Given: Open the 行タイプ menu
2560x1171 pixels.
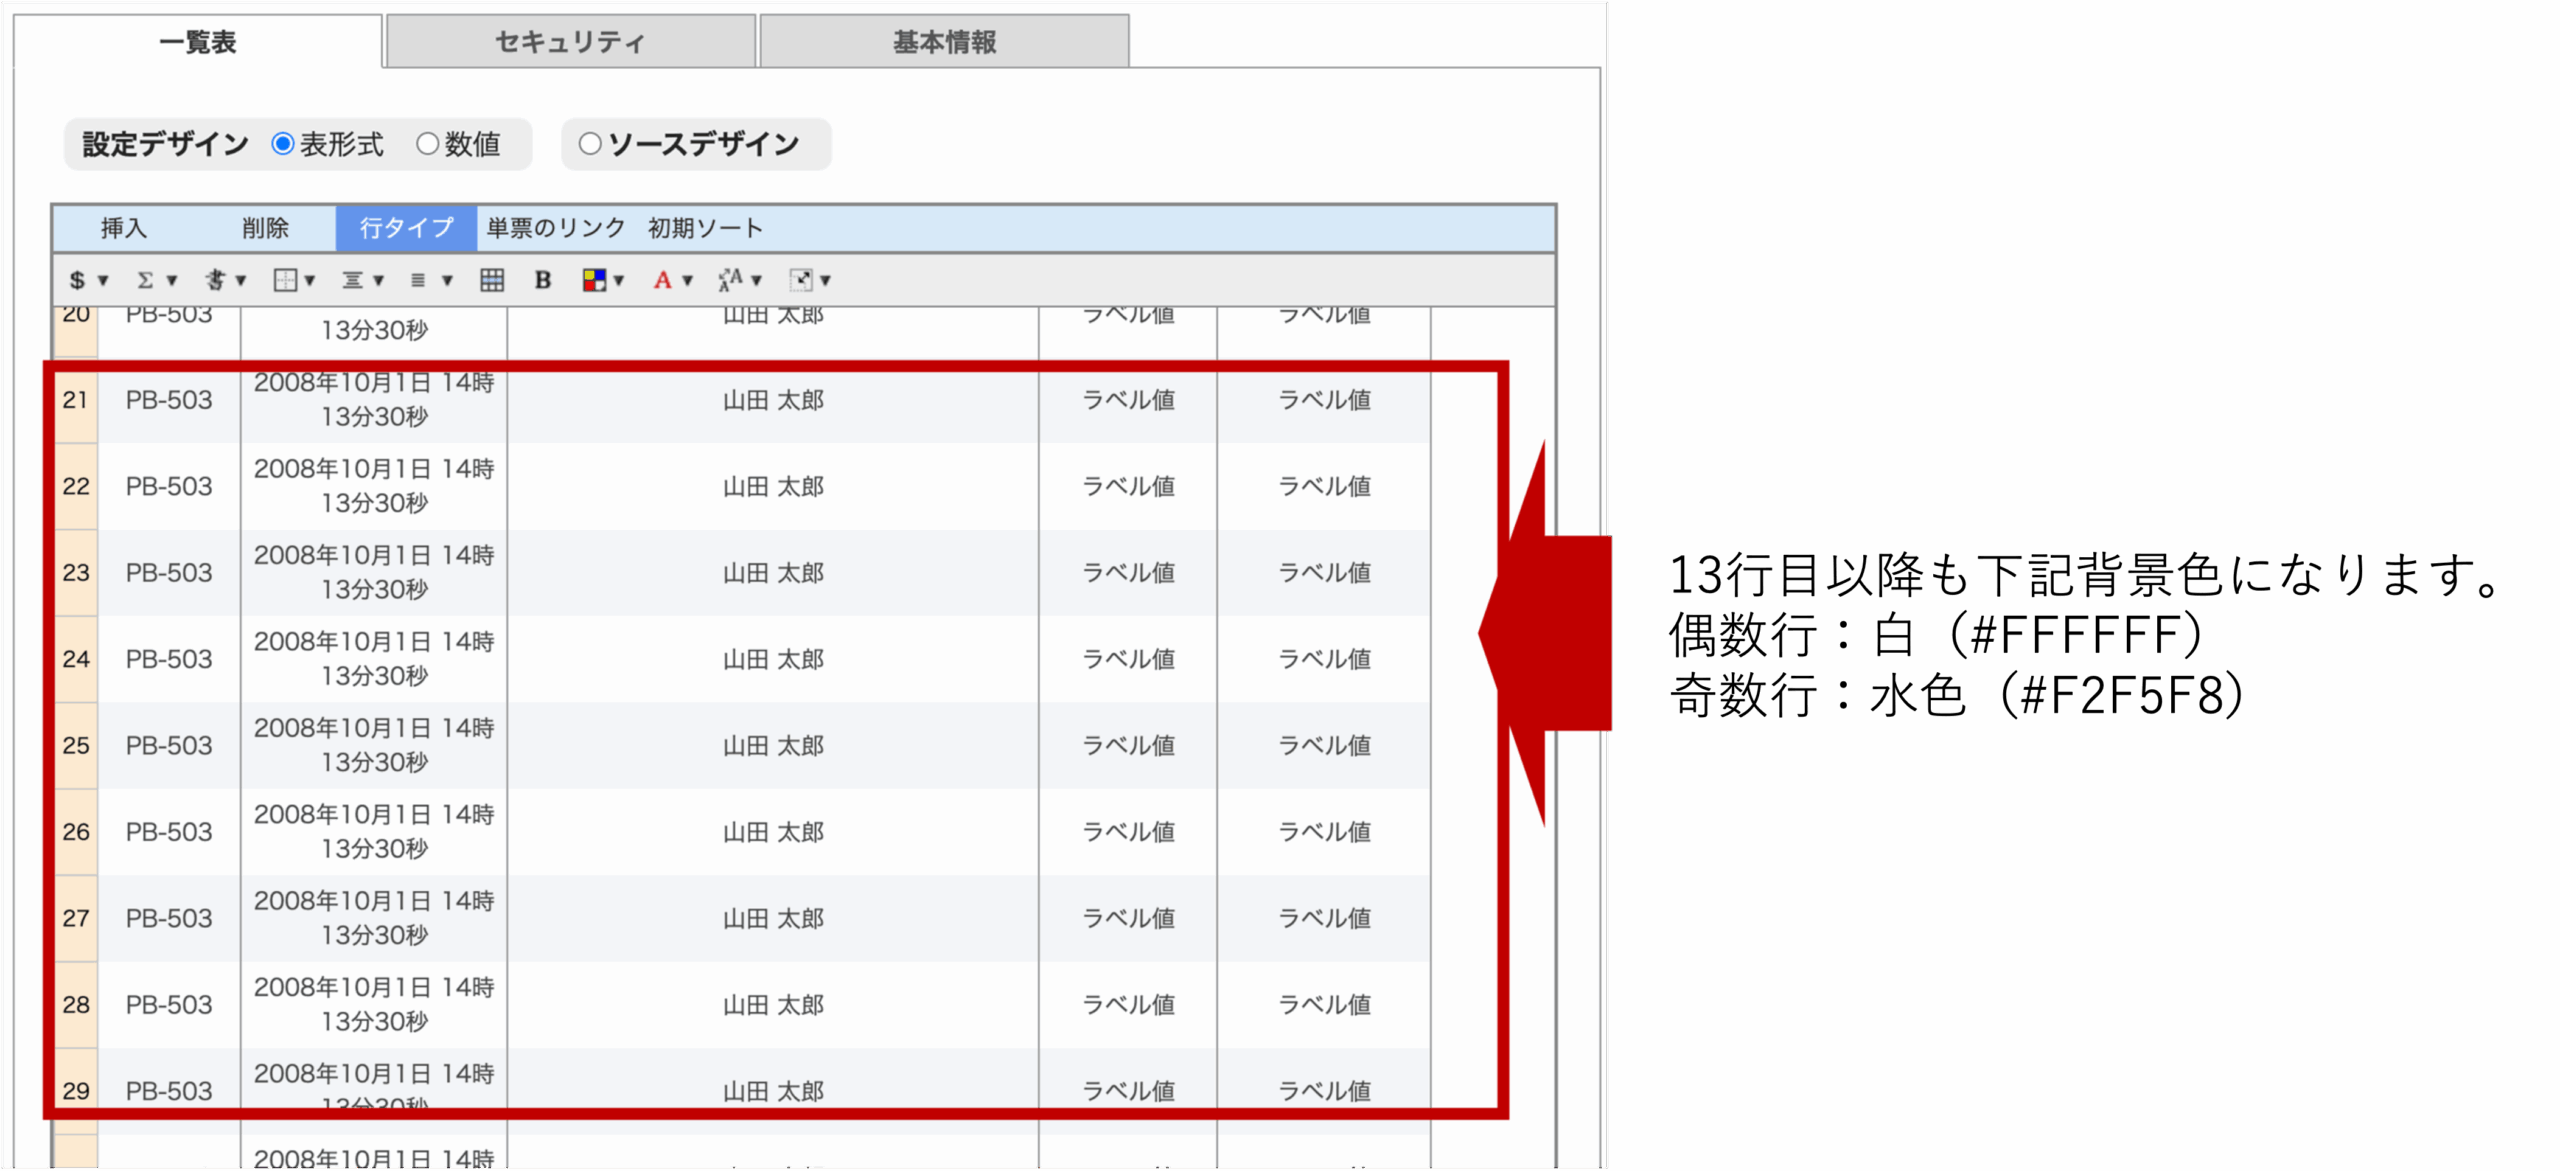Looking at the screenshot, I should click(x=406, y=228).
